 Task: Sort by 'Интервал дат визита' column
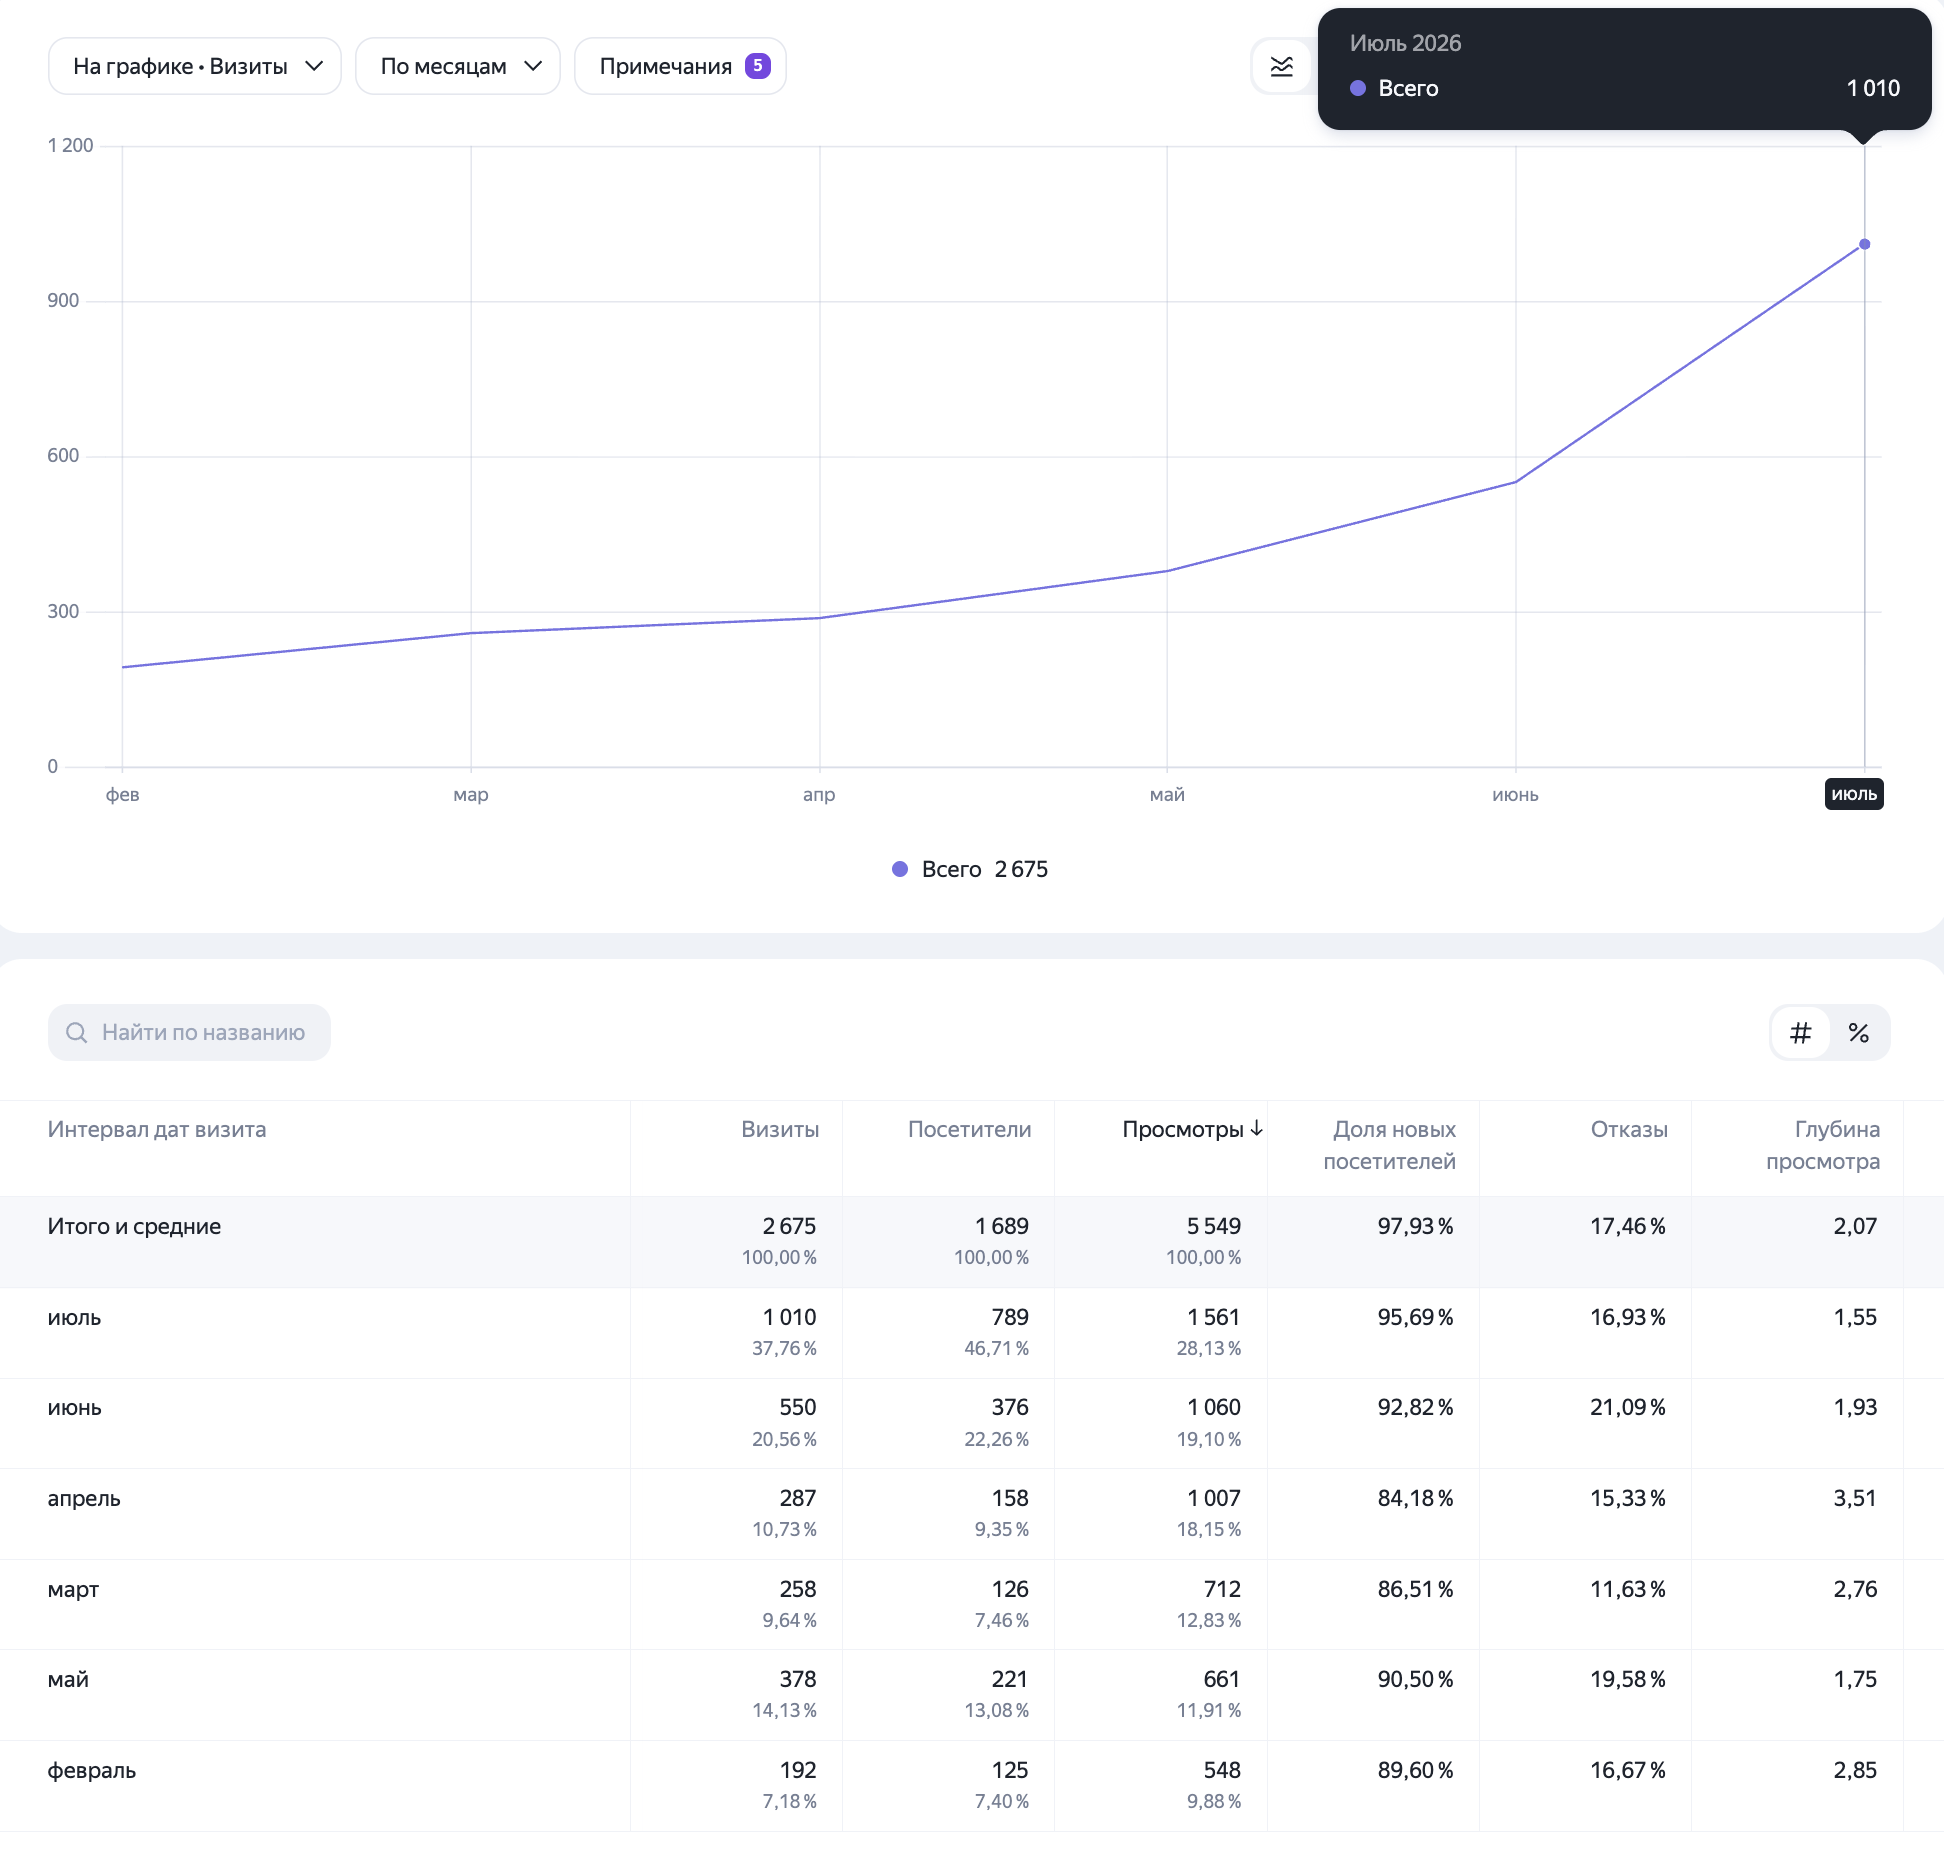pyautogui.click(x=157, y=1129)
